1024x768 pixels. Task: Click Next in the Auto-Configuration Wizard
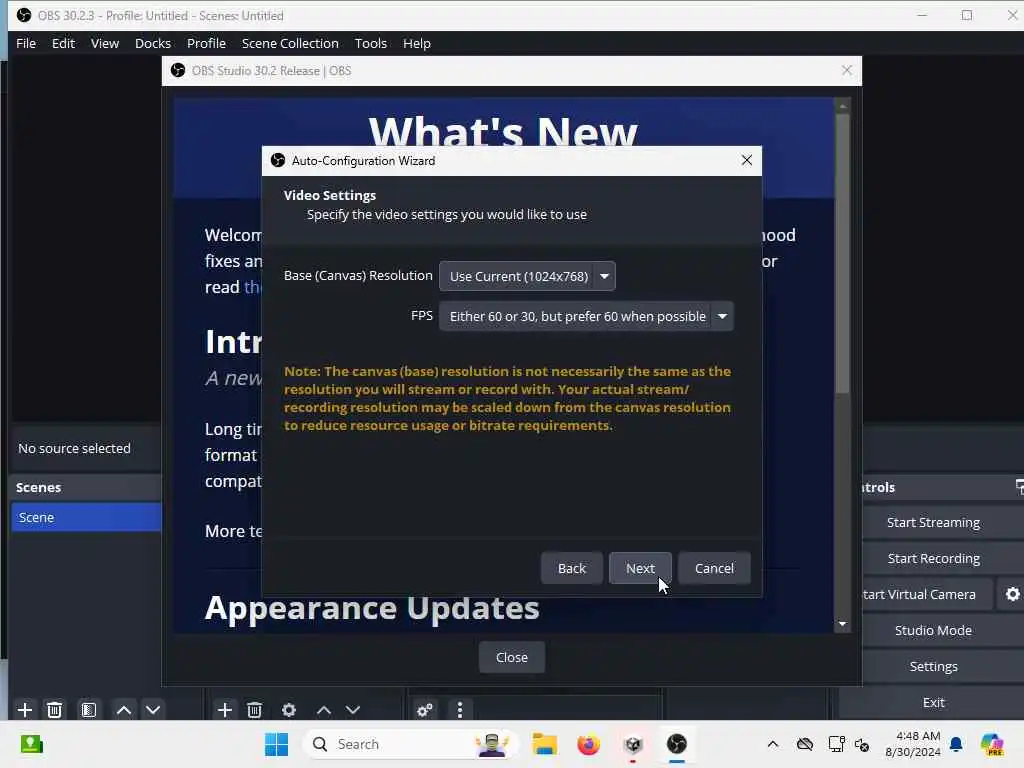click(x=640, y=568)
